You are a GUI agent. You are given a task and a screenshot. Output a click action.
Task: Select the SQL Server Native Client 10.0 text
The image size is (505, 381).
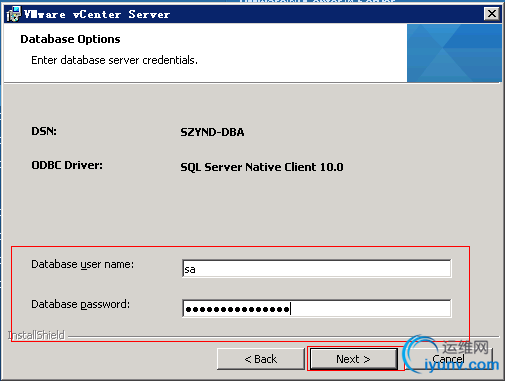[x=262, y=167]
